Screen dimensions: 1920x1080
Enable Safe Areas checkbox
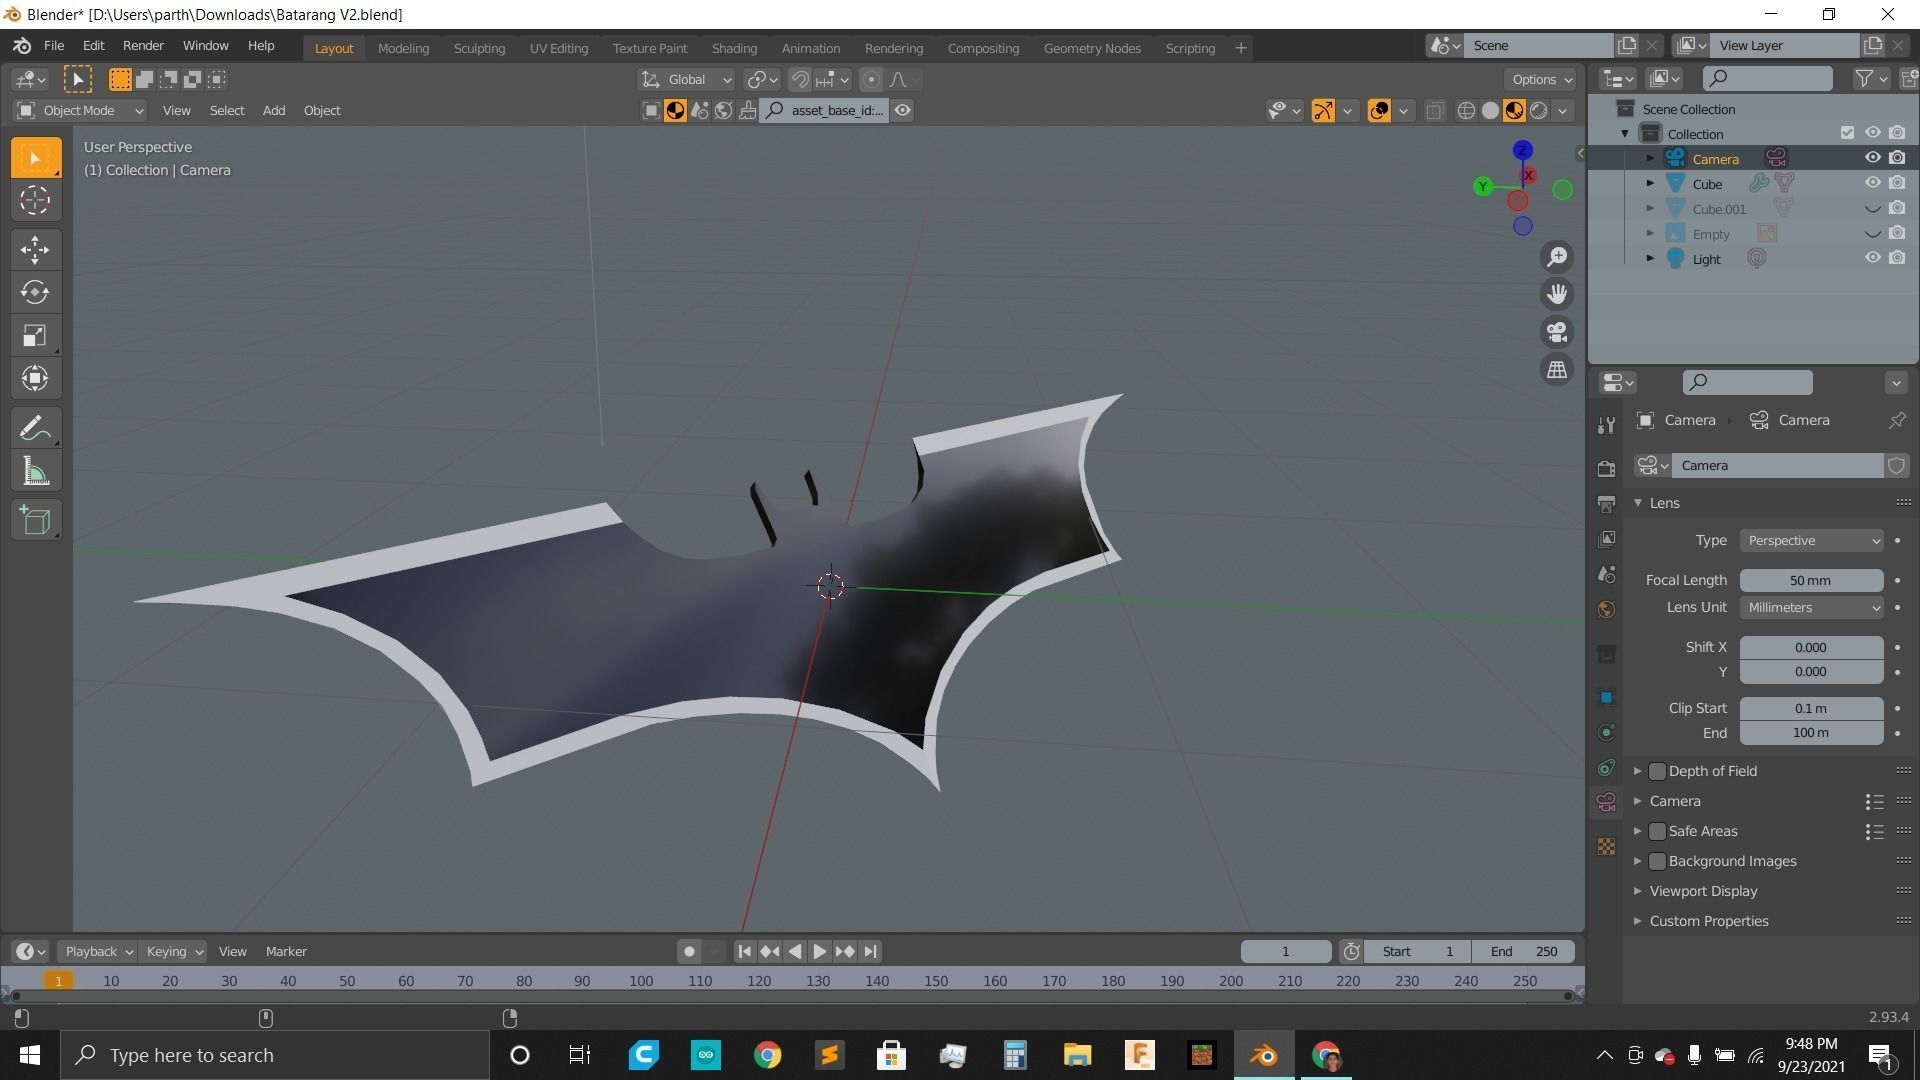click(x=1657, y=831)
